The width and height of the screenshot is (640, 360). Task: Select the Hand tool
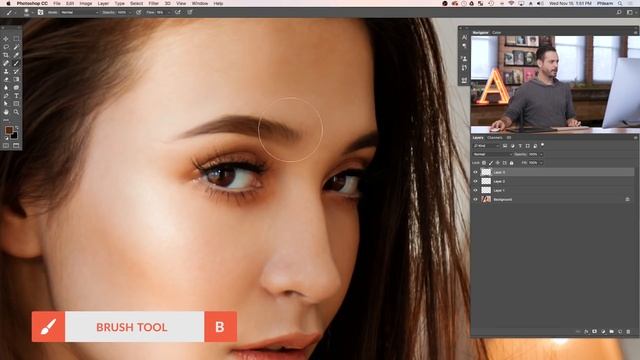coord(6,112)
